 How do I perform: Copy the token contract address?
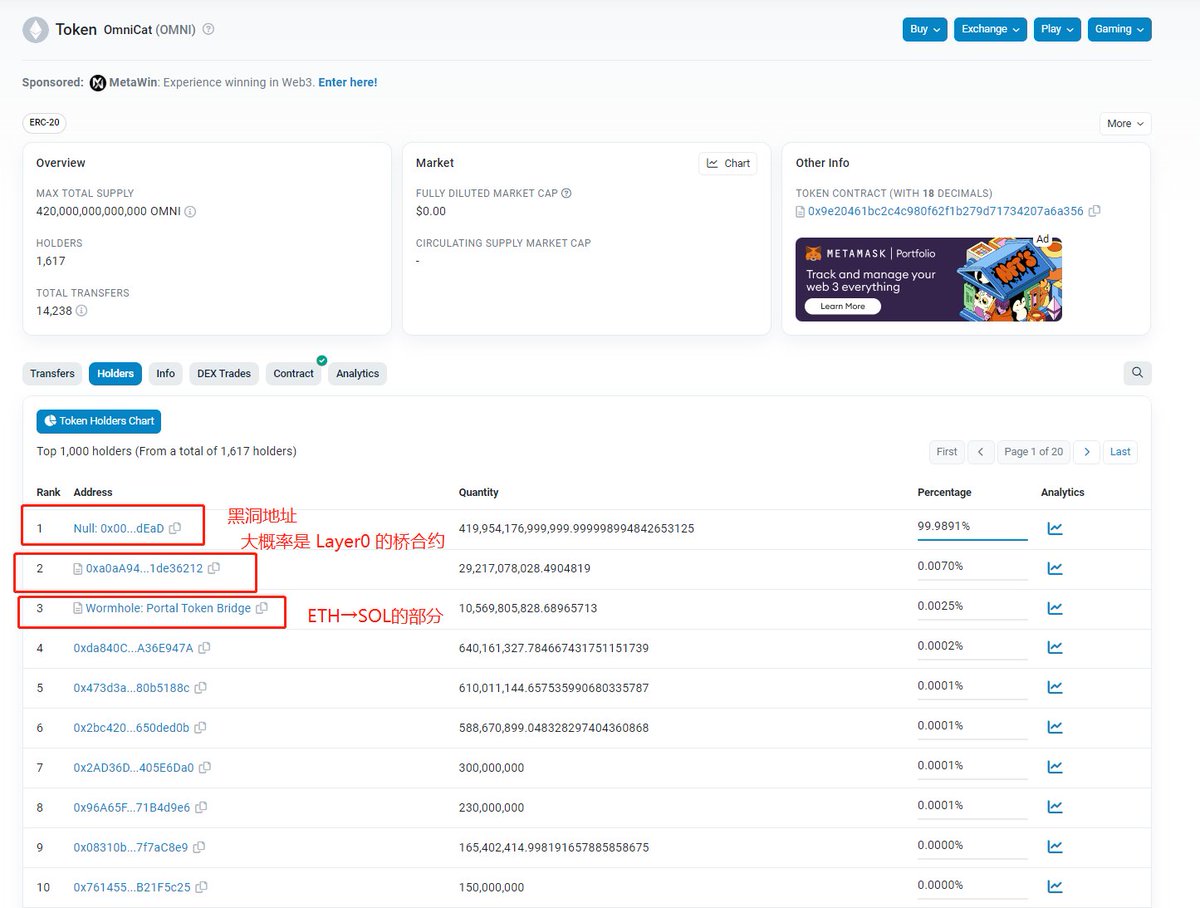click(x=1094, y=211)
